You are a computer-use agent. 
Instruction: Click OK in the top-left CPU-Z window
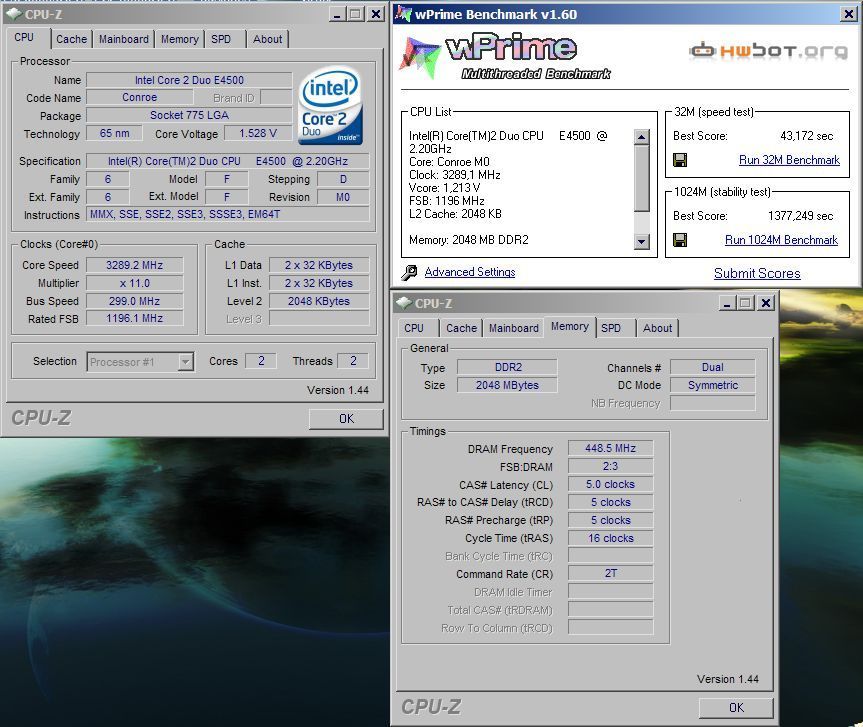coord(346,419)
